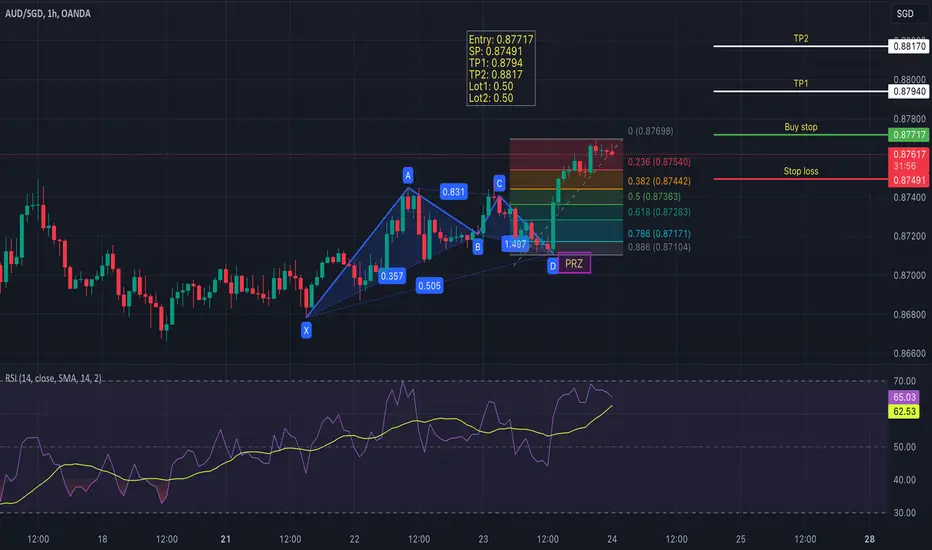Click harmonic pattern point A marker

[408, 175]
